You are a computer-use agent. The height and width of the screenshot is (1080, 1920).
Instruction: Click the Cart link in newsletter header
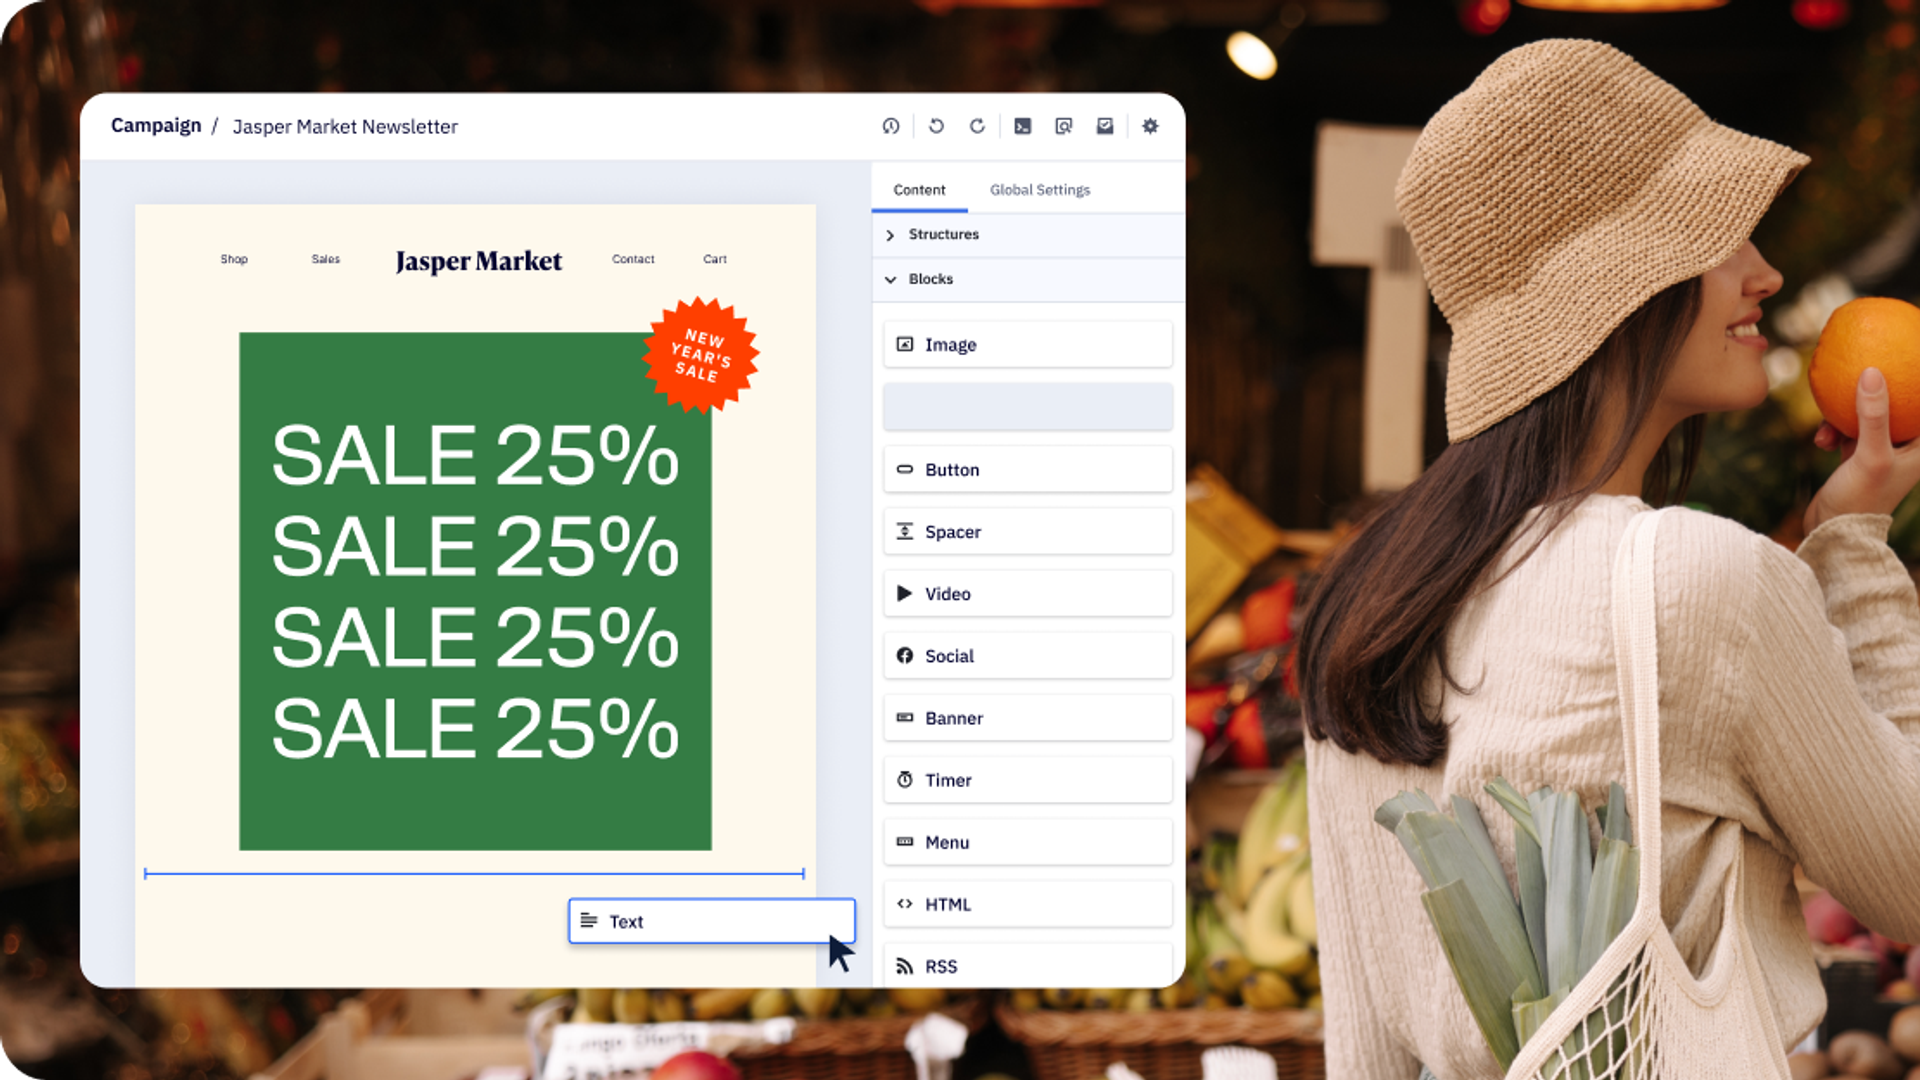pos(715,259)
